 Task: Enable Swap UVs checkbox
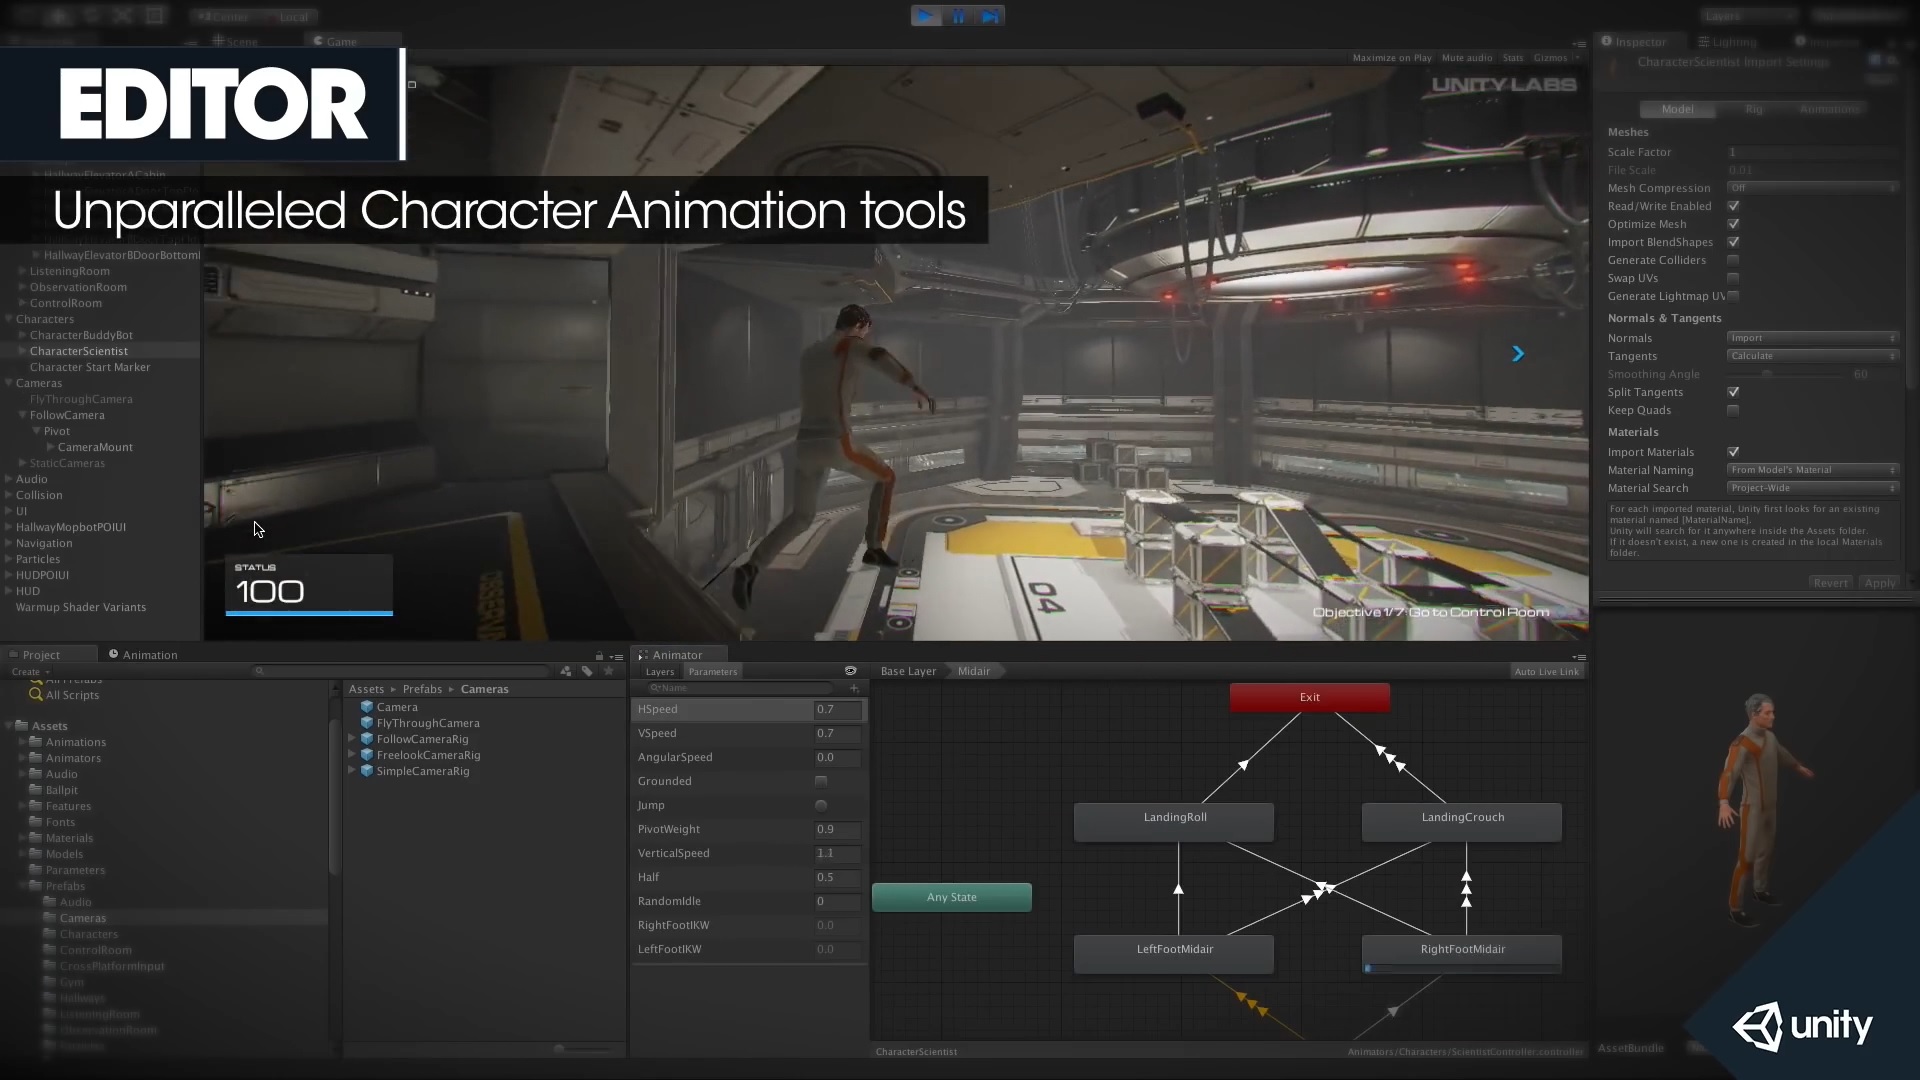coord(1733,278)
